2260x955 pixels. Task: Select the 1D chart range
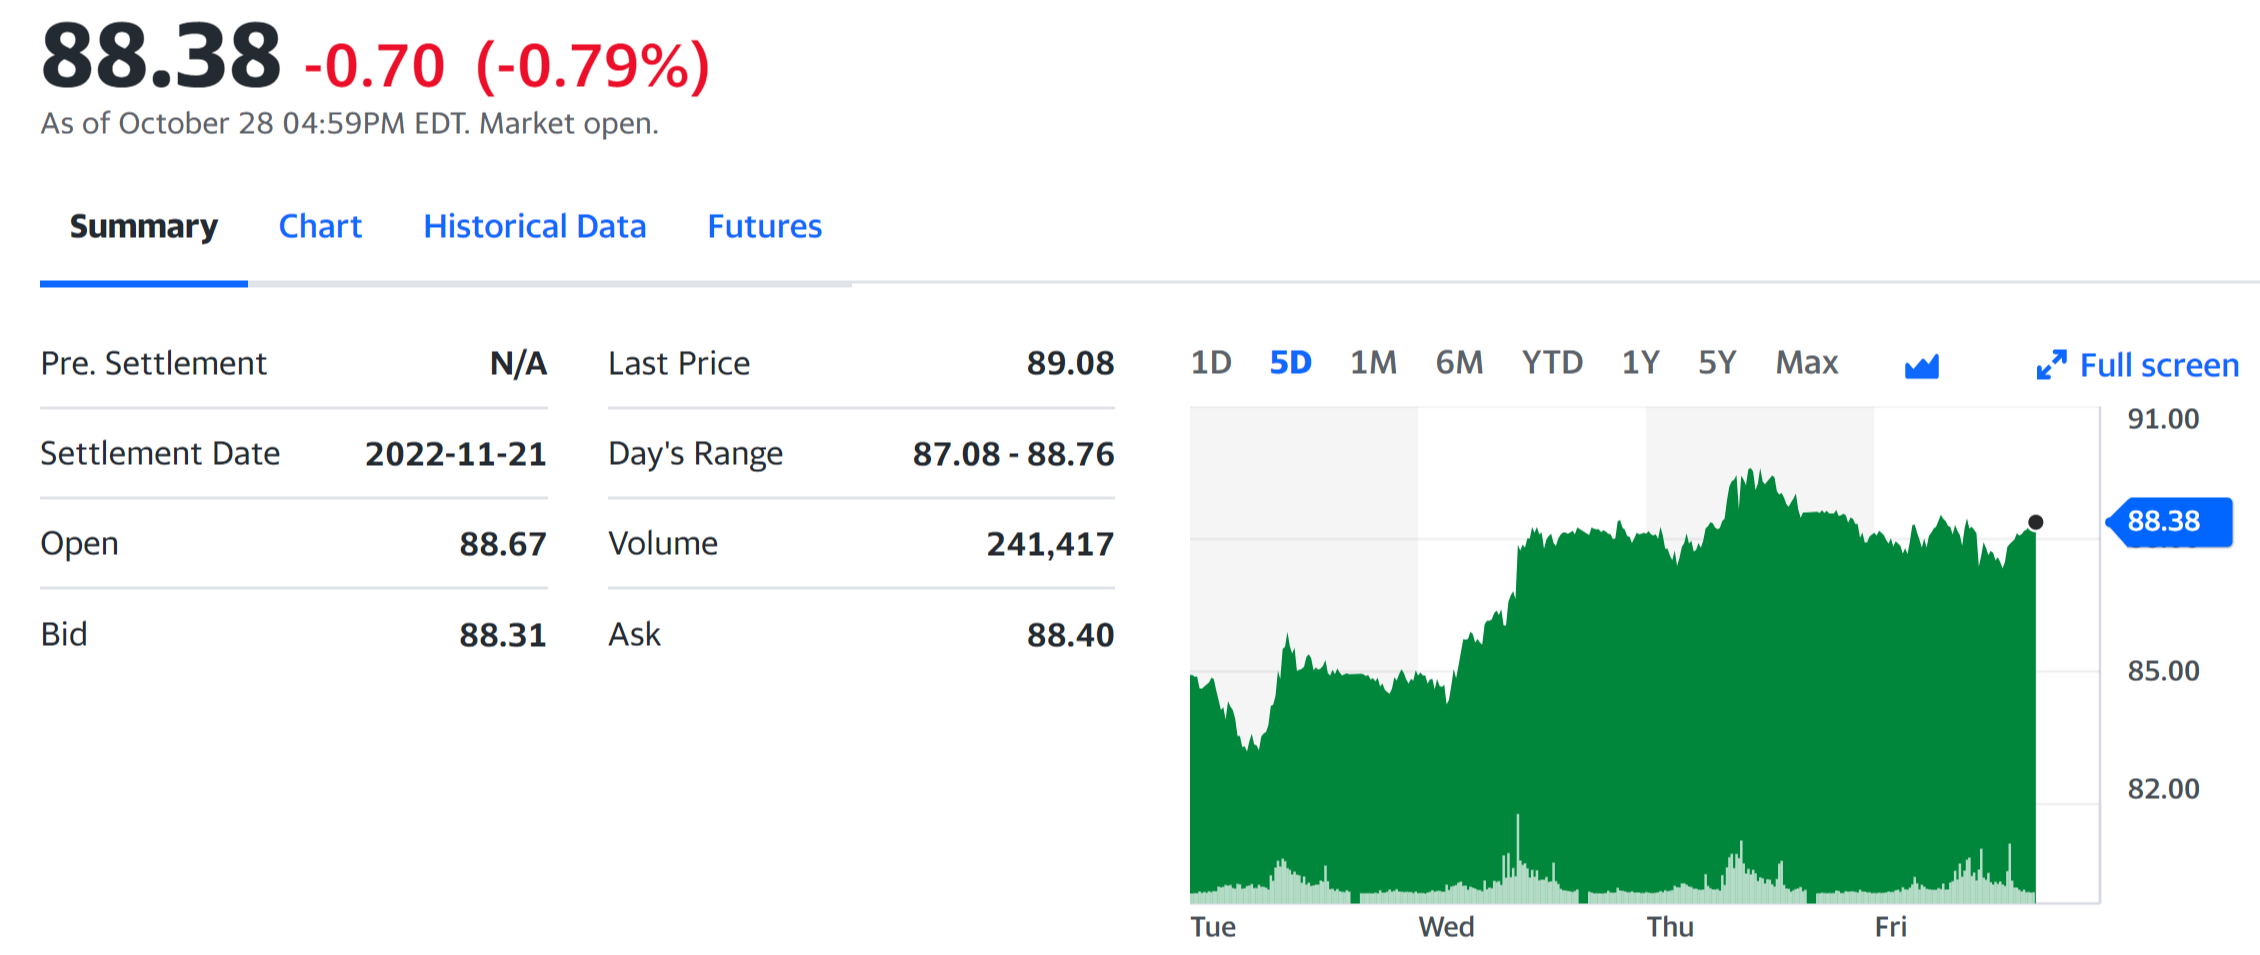(1211, 363)
